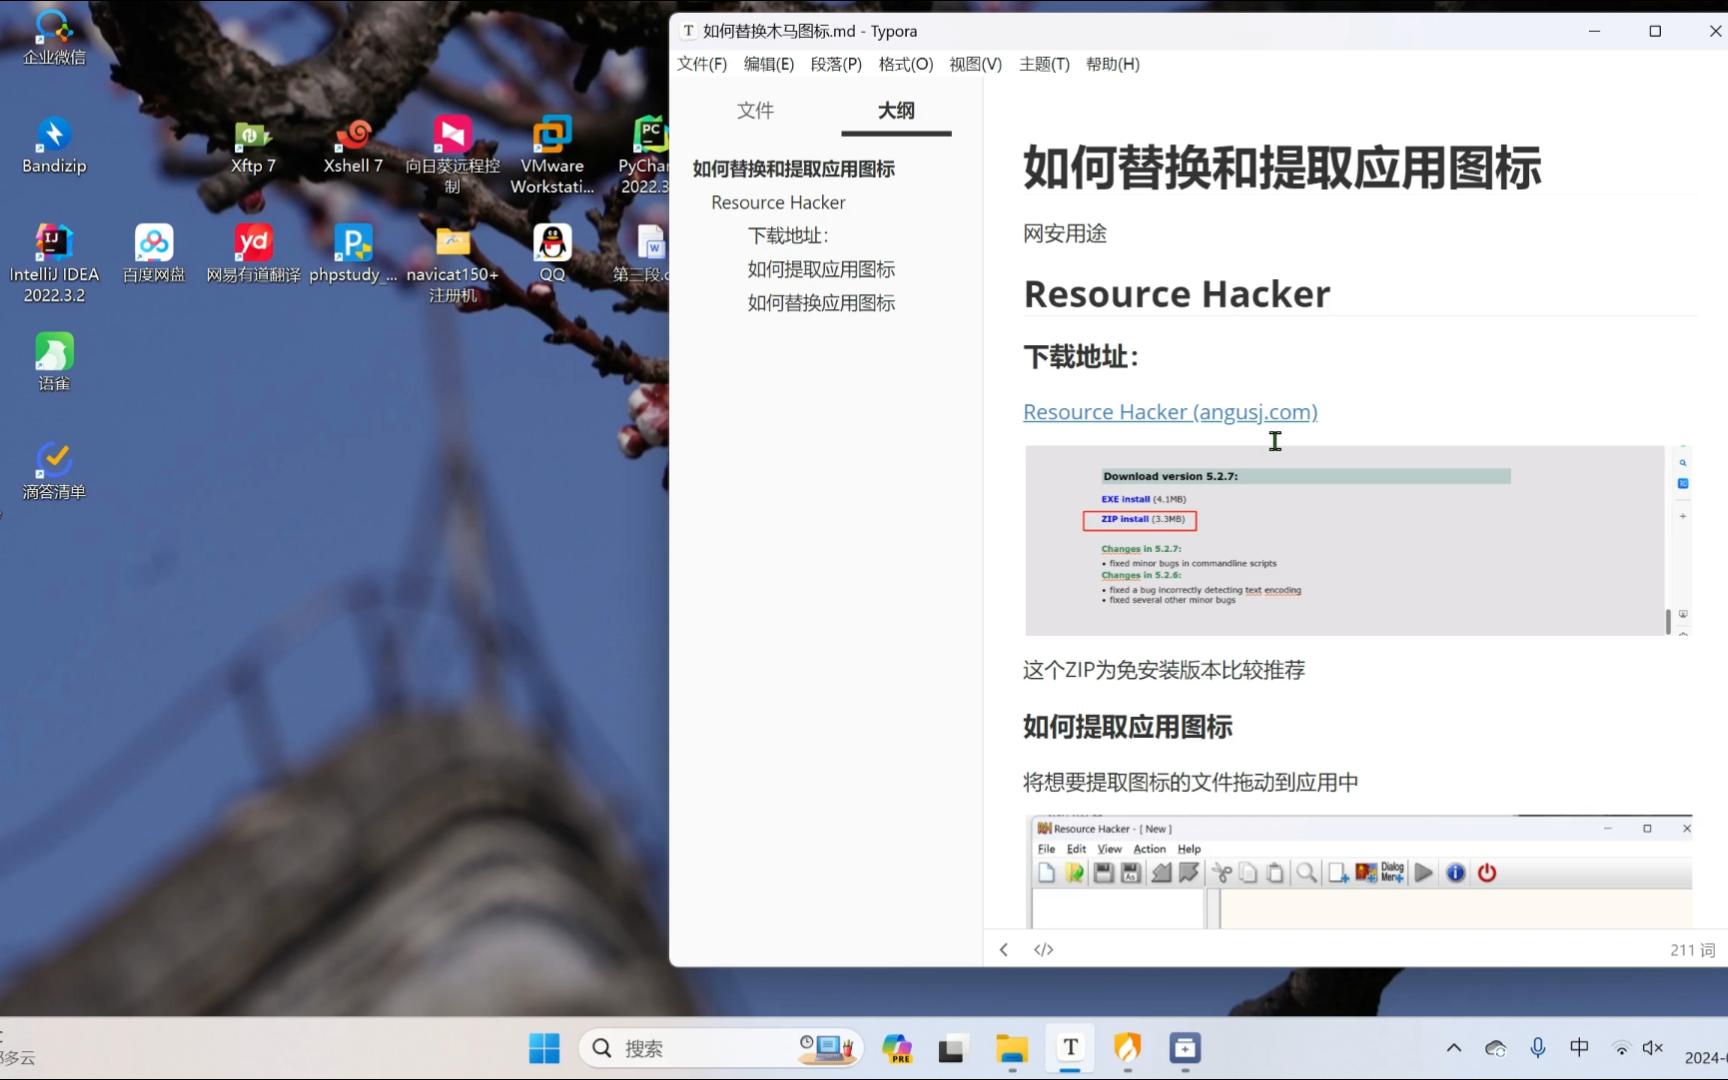Screen dimensions: 1728x1080
Task: Toggle source code mode in Typora status bar
Action: click(x=1043, y=948)
